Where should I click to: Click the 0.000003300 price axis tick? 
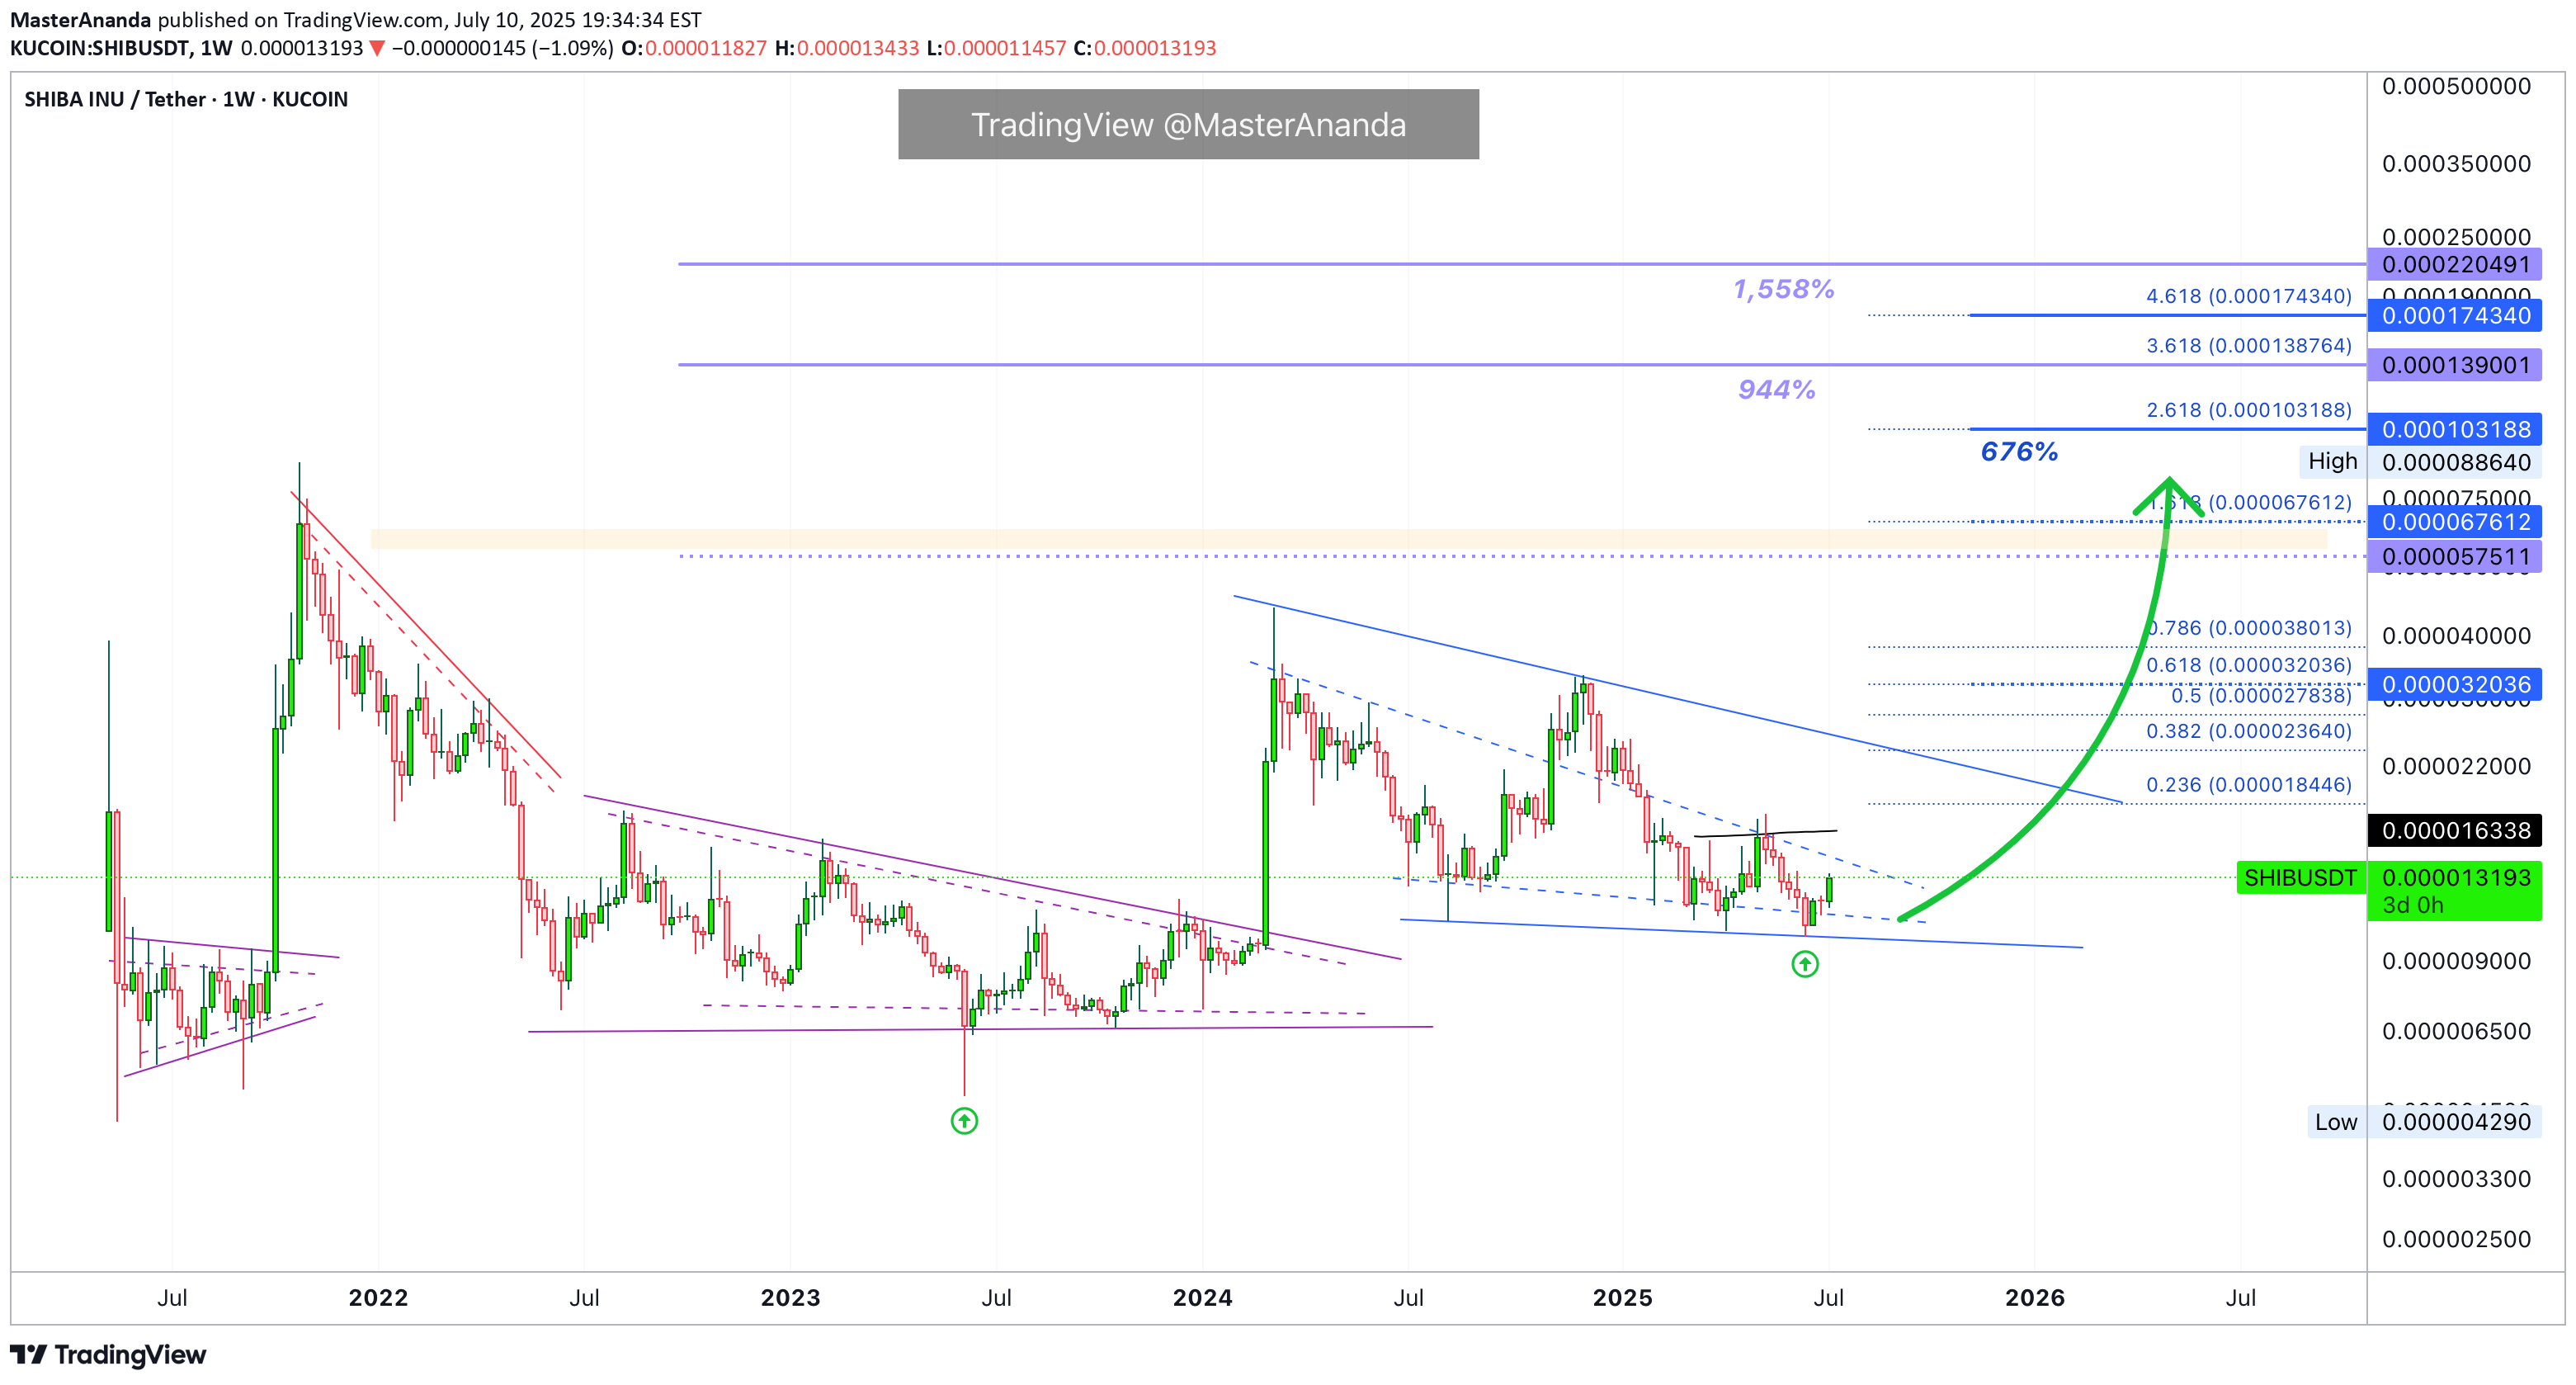[2456, 1179]
